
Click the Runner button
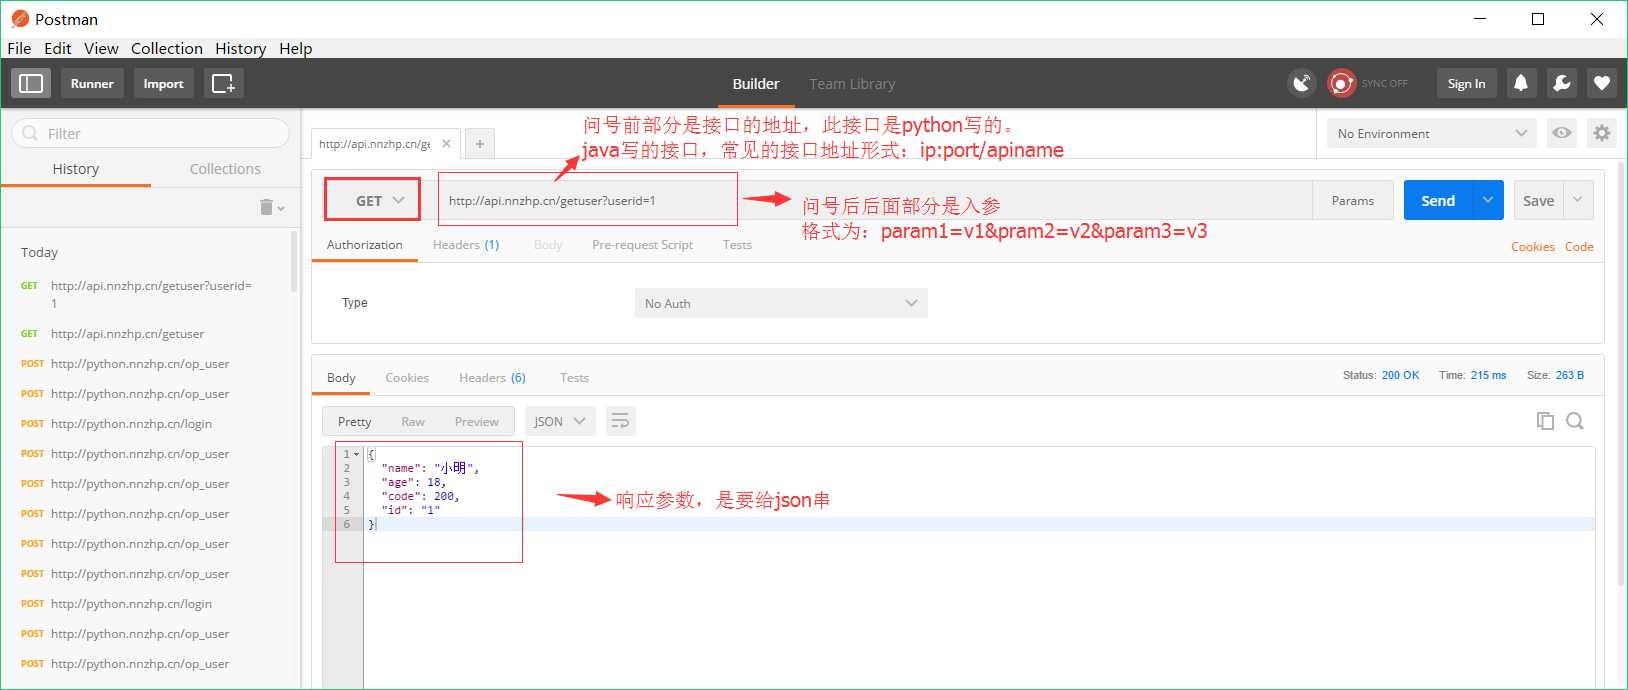pyautogui.click(x=92, y=83)
